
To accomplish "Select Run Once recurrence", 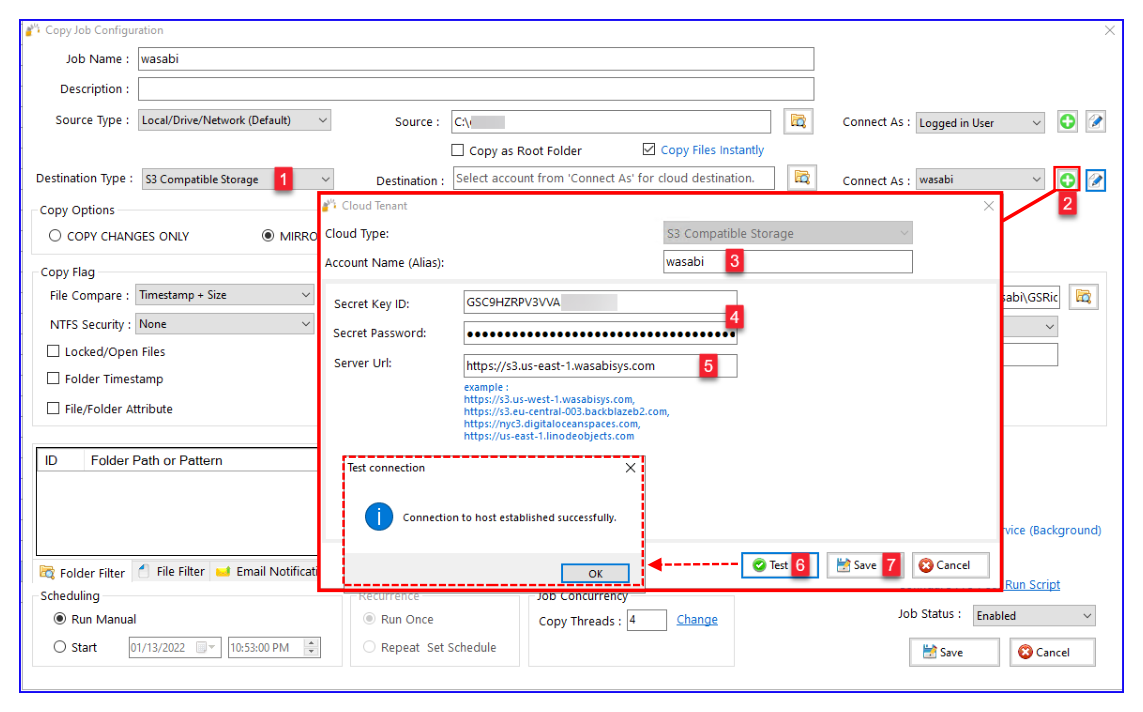I will [370, 619].
